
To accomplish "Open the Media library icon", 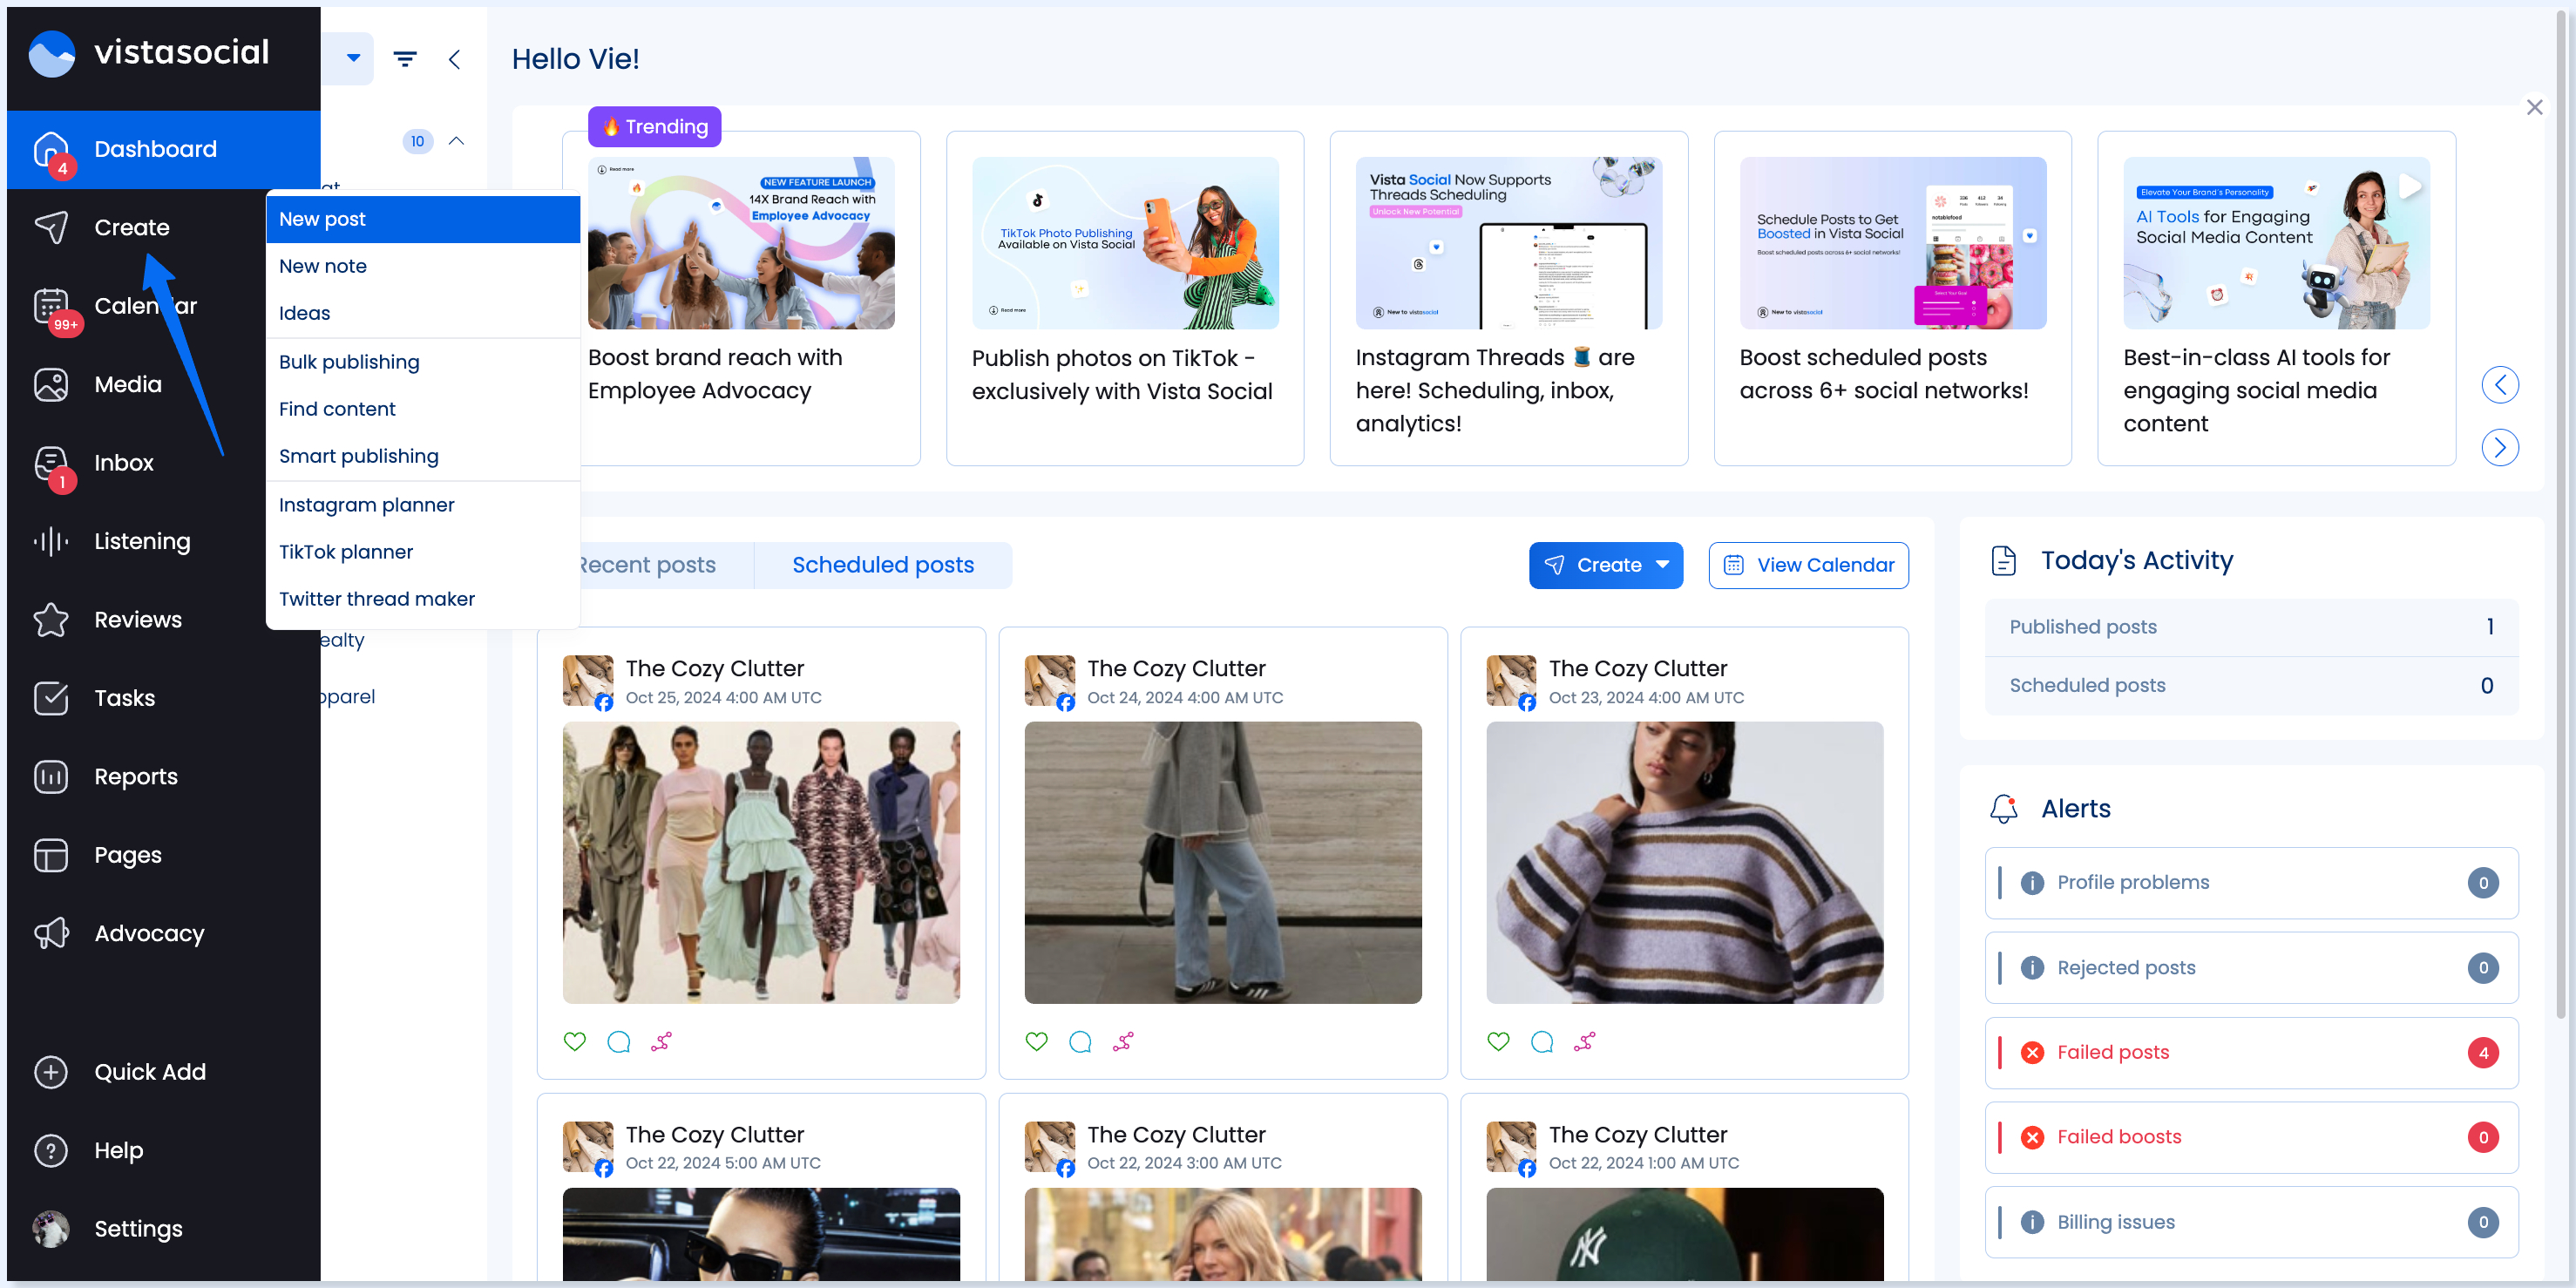I will click(51, 384).
